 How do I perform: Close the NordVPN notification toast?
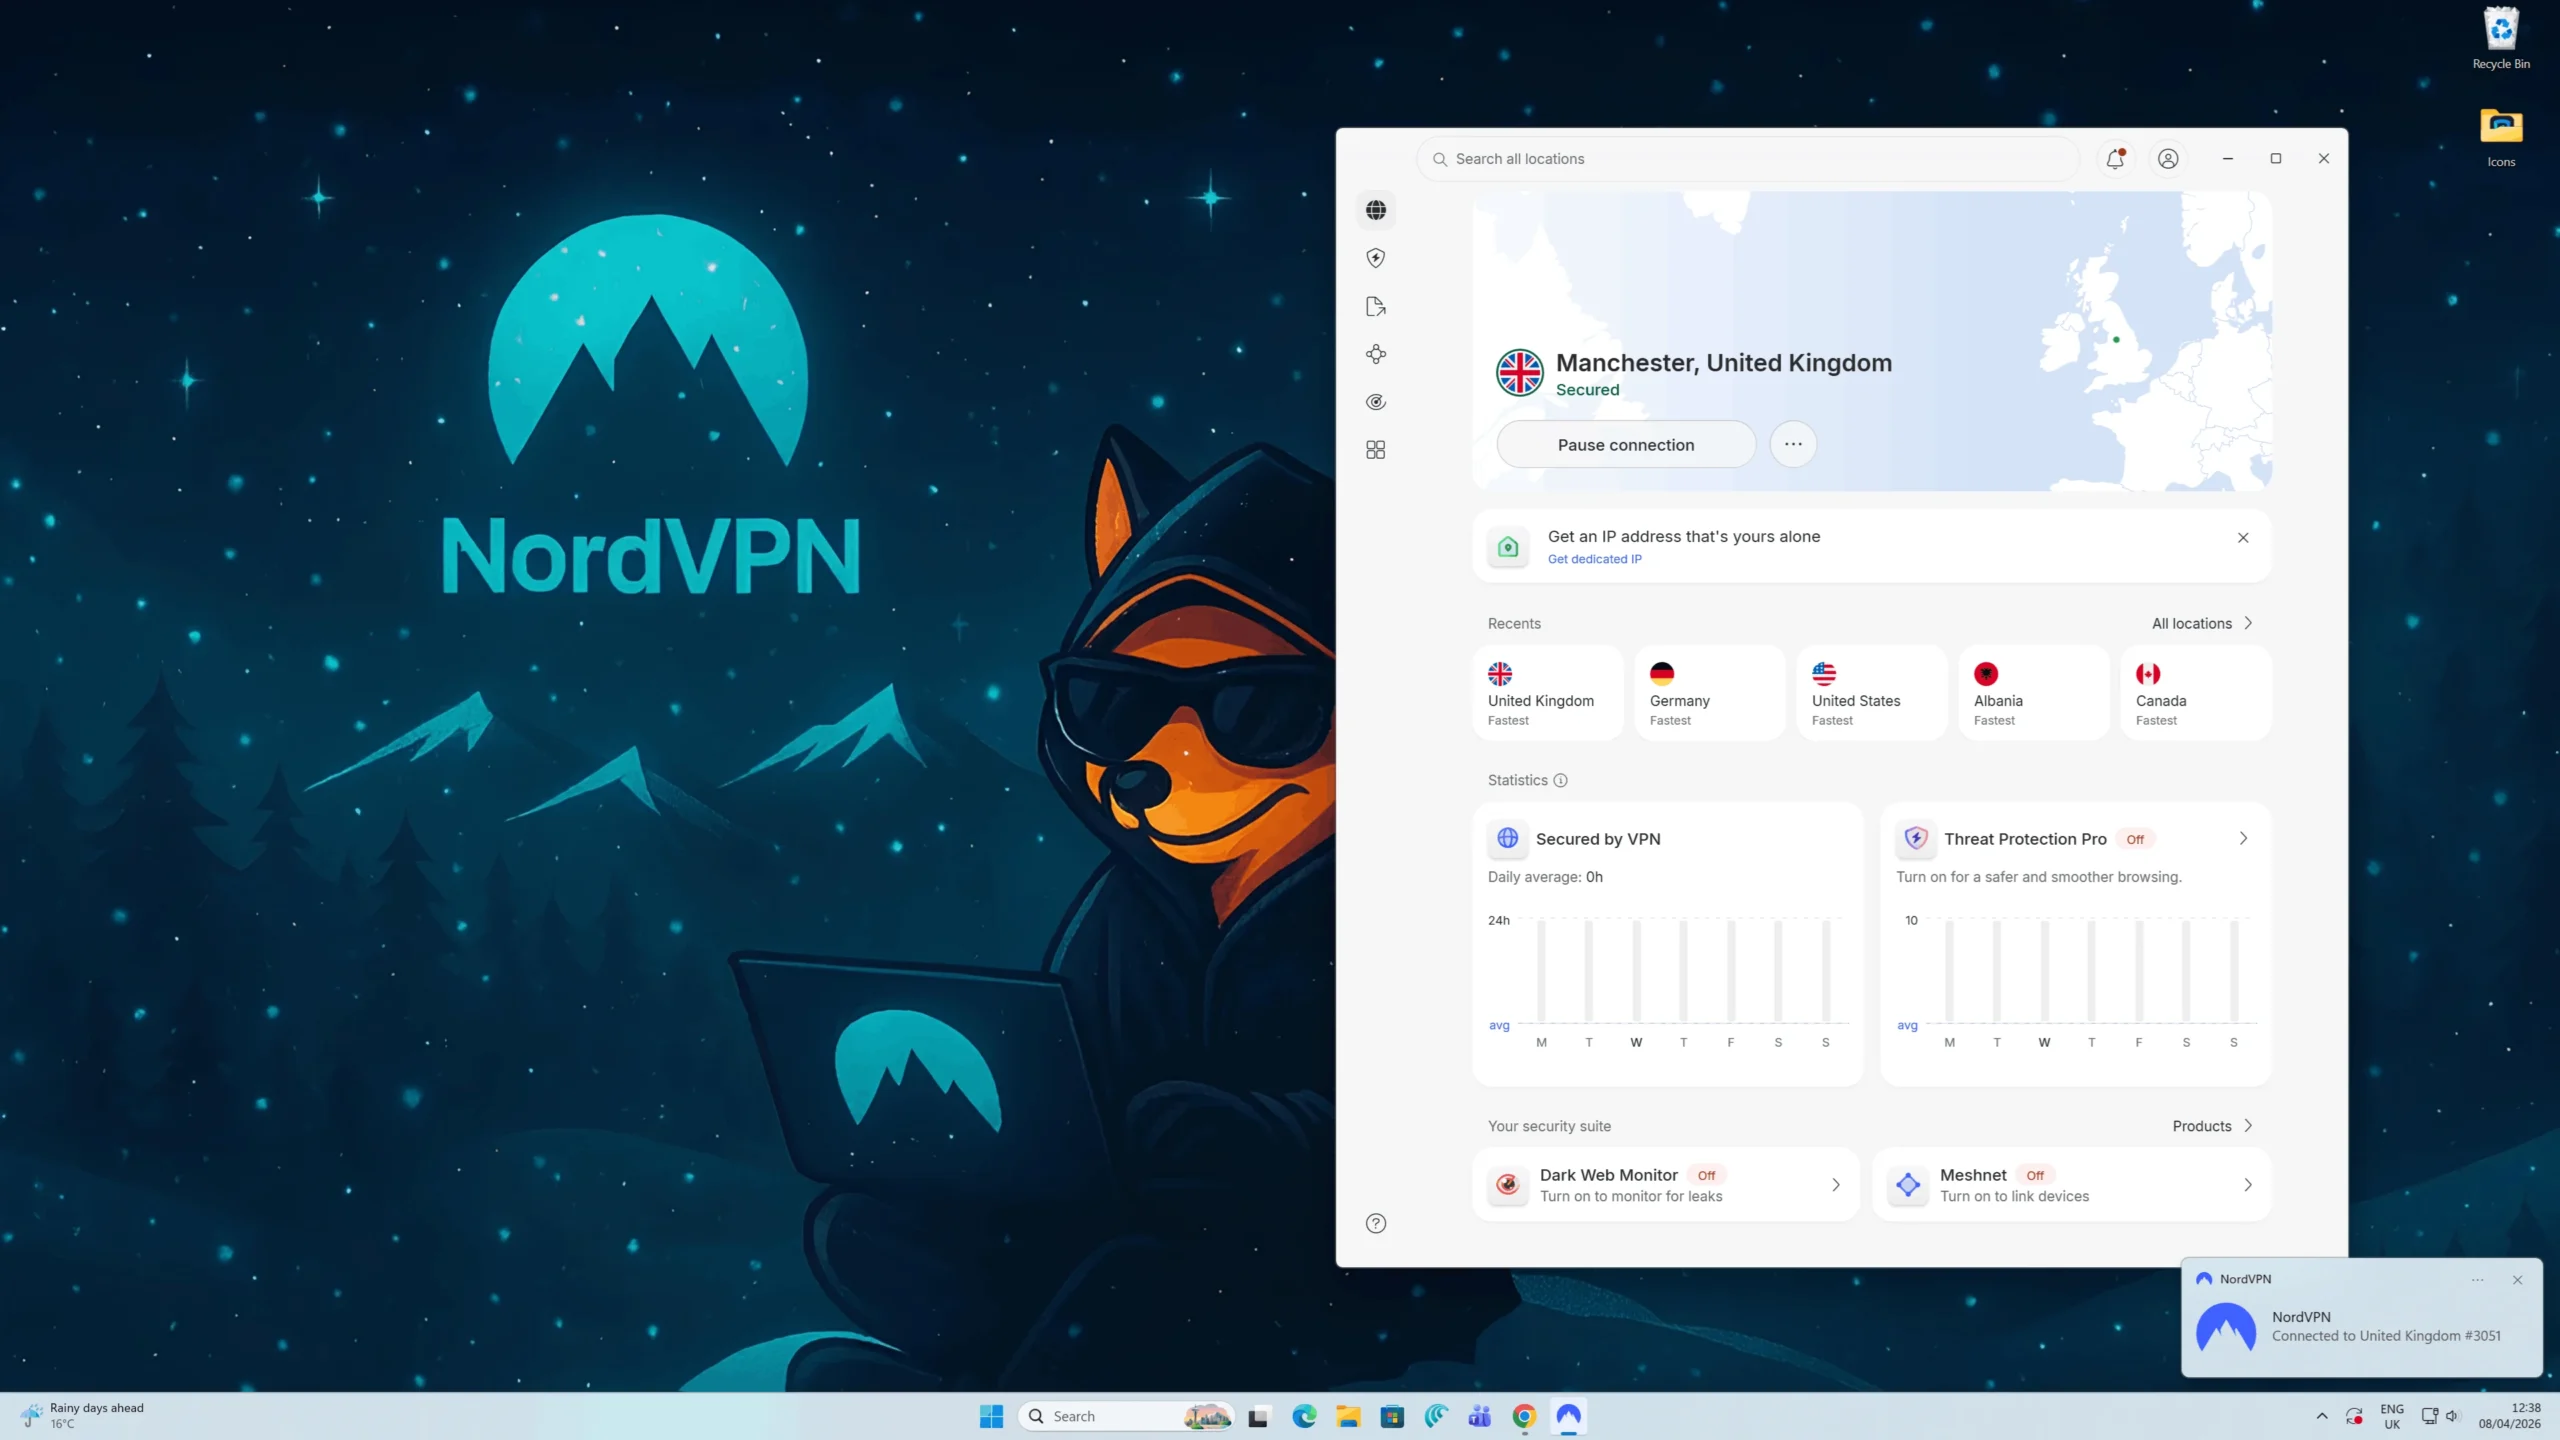(2518, 1280)
